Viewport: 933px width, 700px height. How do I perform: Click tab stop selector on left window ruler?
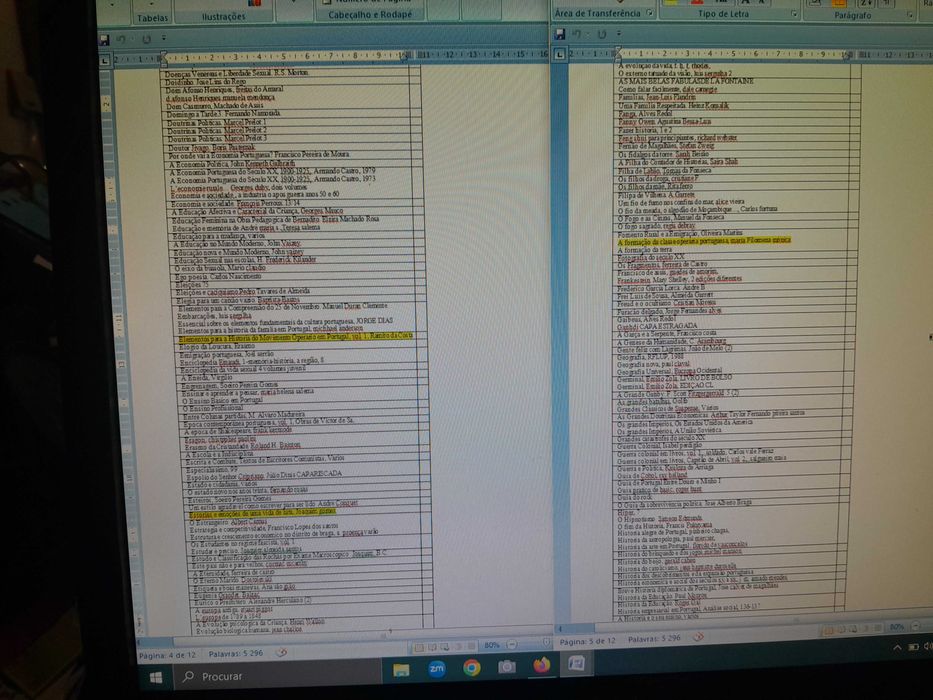(105, 60)
